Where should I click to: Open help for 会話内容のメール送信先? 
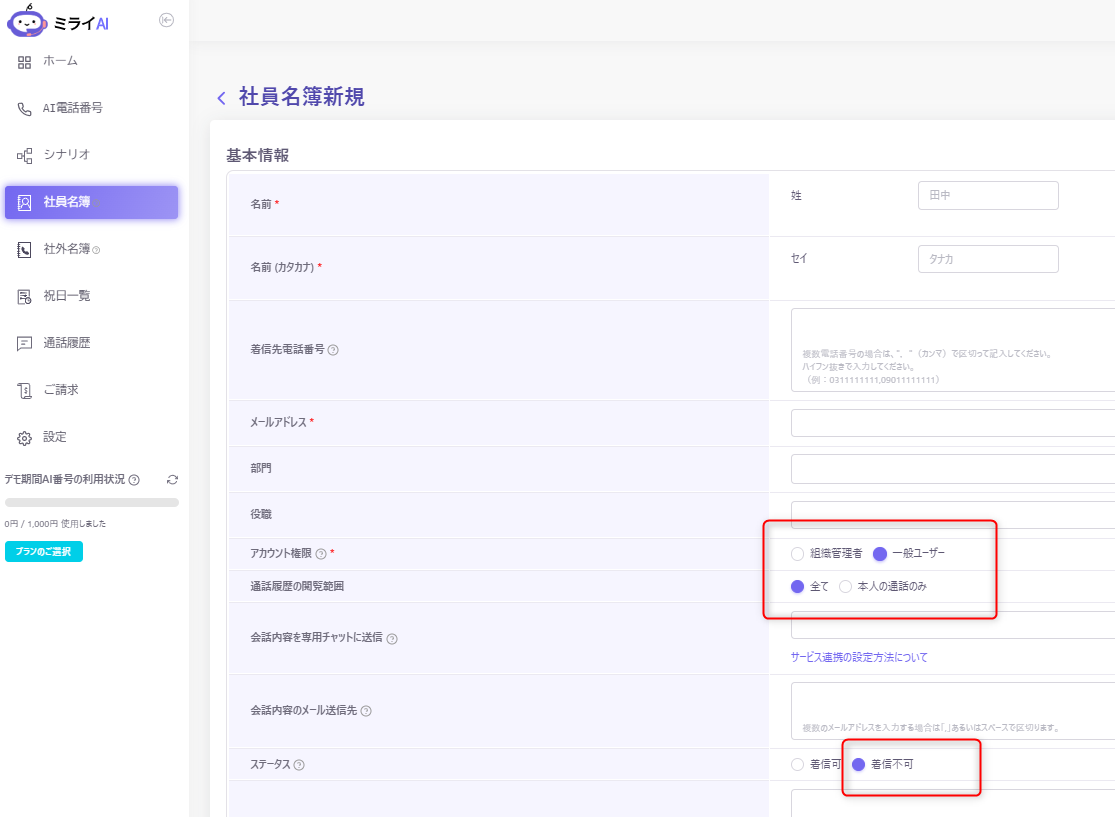tap(366, 711)
